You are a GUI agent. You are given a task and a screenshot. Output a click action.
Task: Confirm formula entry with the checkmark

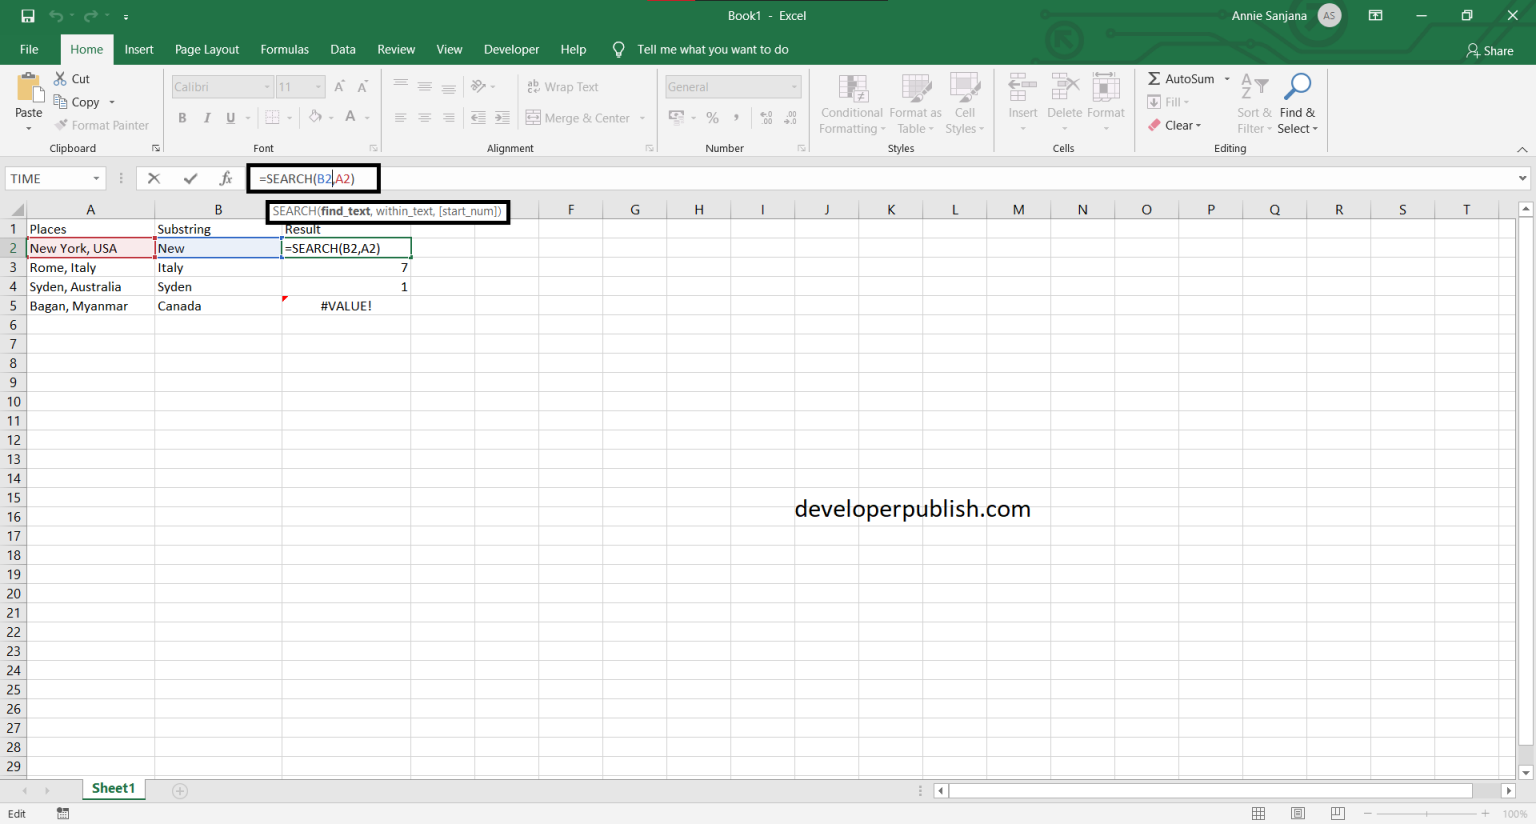tap(189, 178)
